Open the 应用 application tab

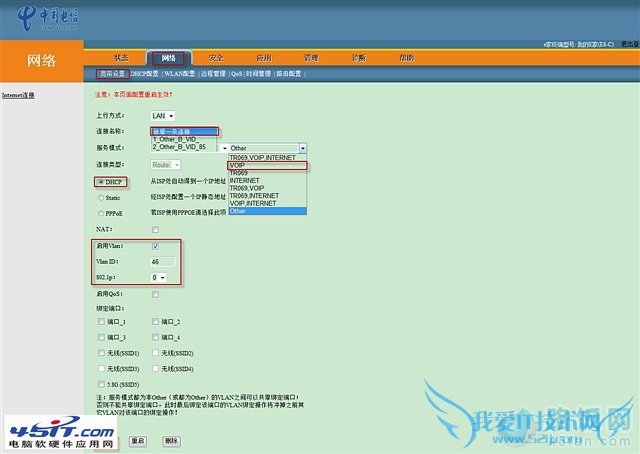tap(264, 58)
